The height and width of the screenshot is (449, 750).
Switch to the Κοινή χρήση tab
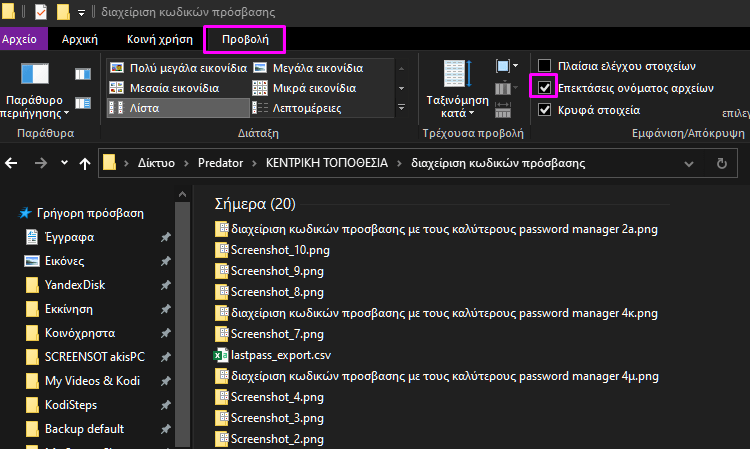pos(160,39)
